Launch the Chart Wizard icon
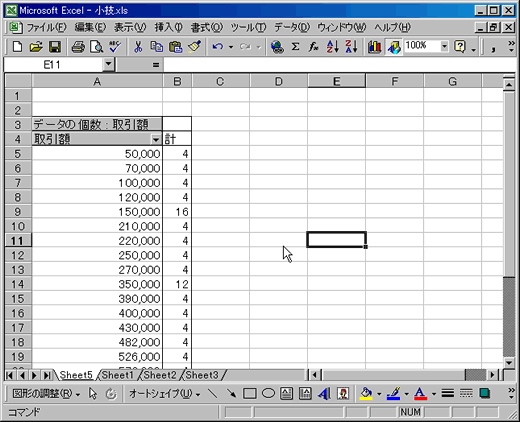520x422 pixels. [x=374, y=47]
